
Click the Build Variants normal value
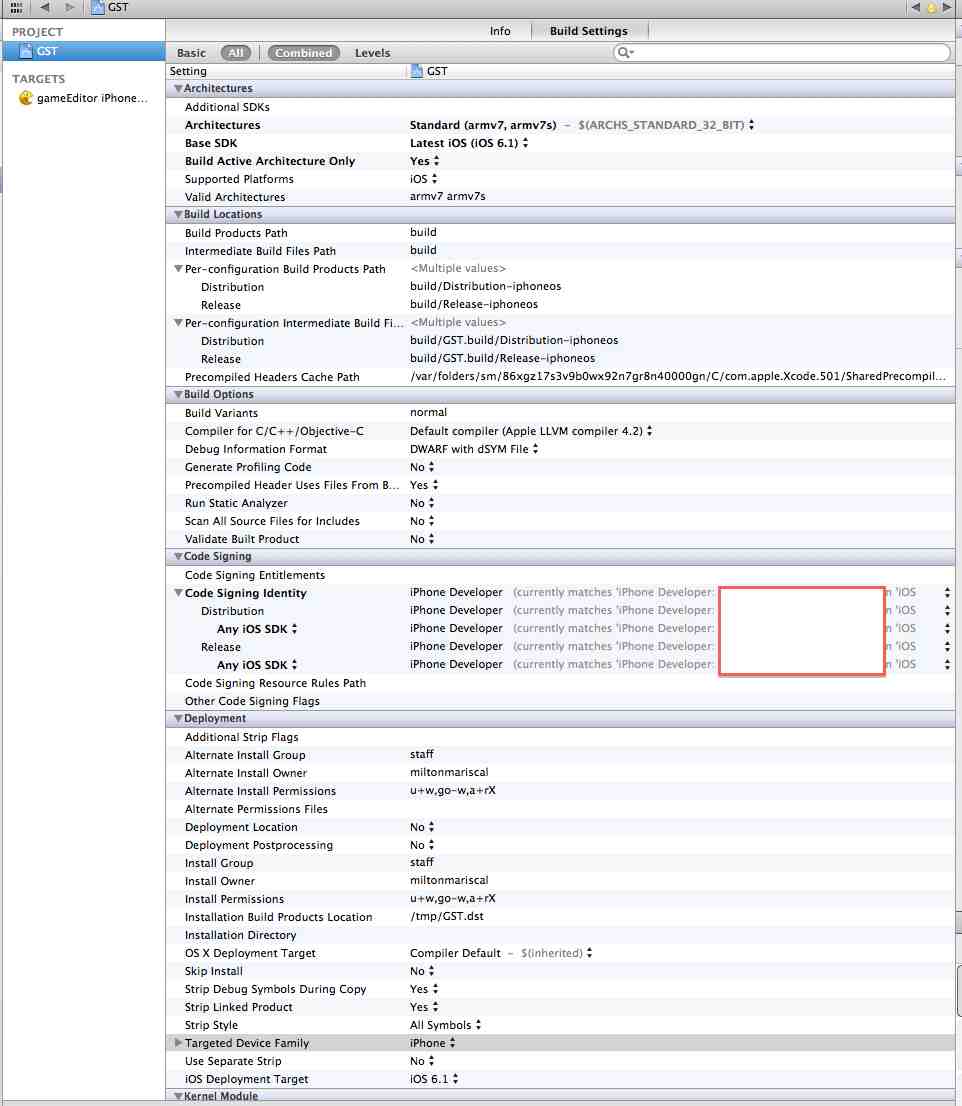[428, 412]
